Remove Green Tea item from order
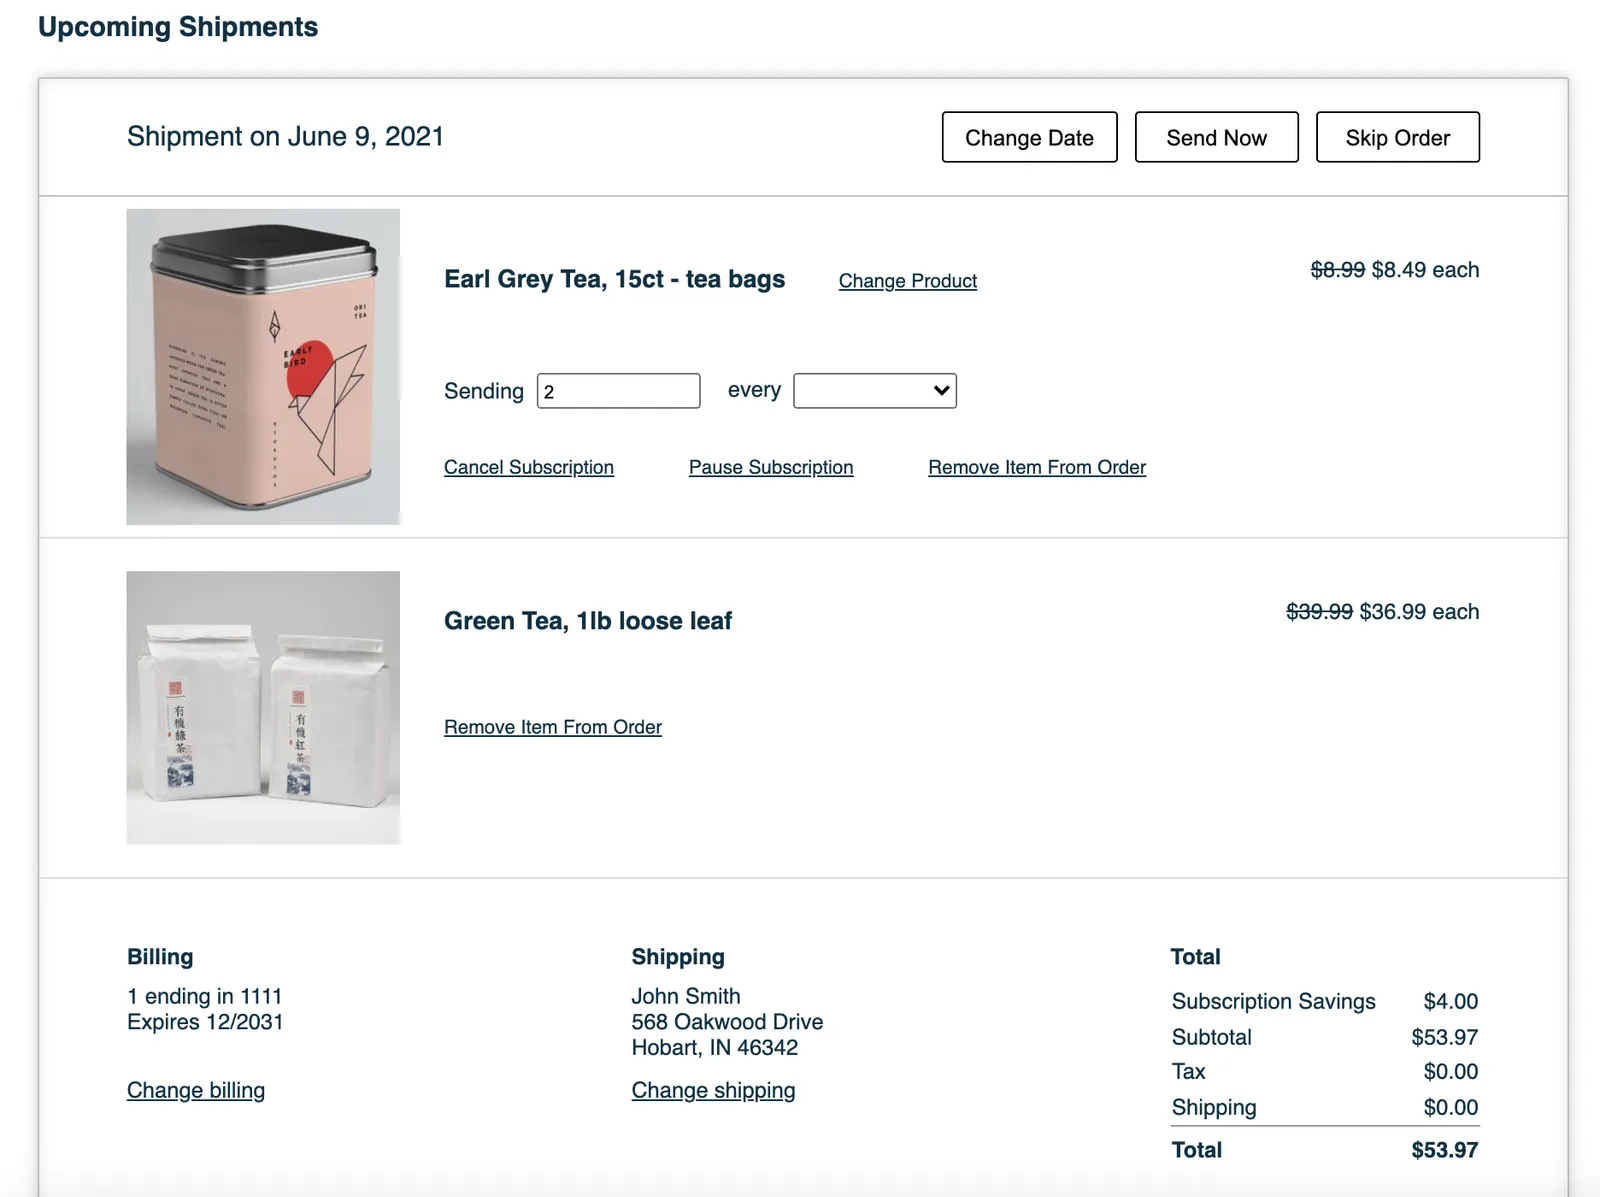This screenshot has width=1600, height=1197. point(552,727)
